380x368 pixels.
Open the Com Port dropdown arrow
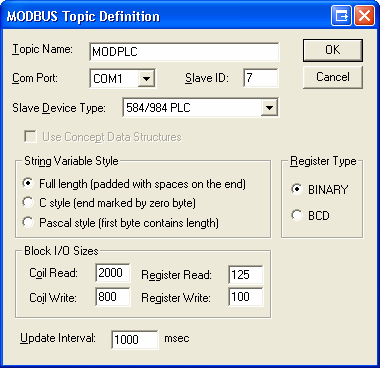point(146,79)
